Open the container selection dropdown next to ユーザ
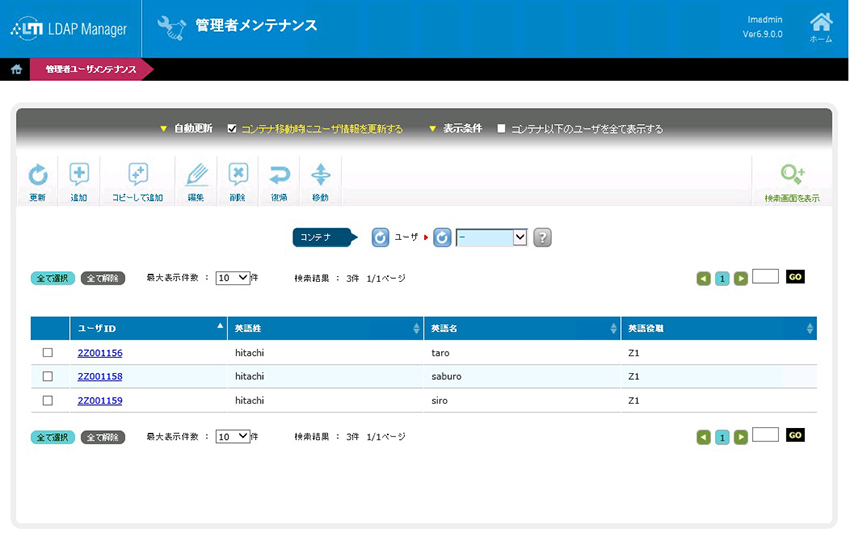 [x=491, y=237]
